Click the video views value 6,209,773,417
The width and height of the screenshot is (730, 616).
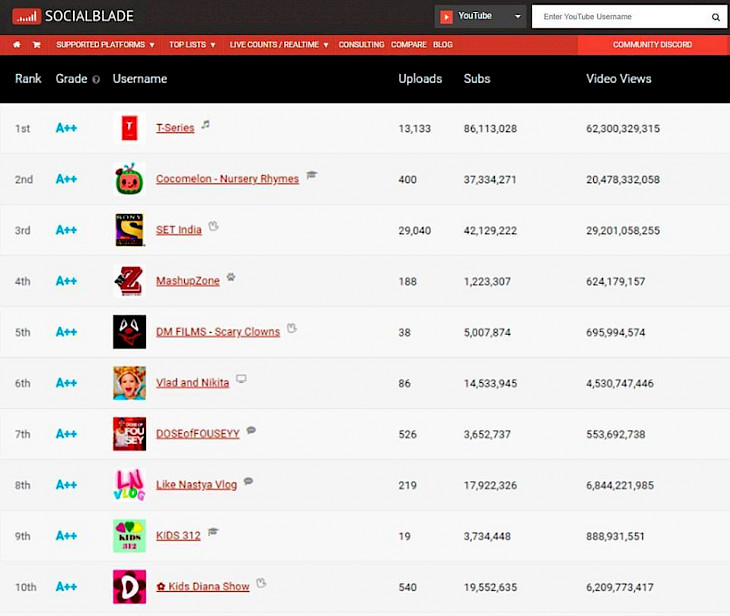[x=620, y=588]
